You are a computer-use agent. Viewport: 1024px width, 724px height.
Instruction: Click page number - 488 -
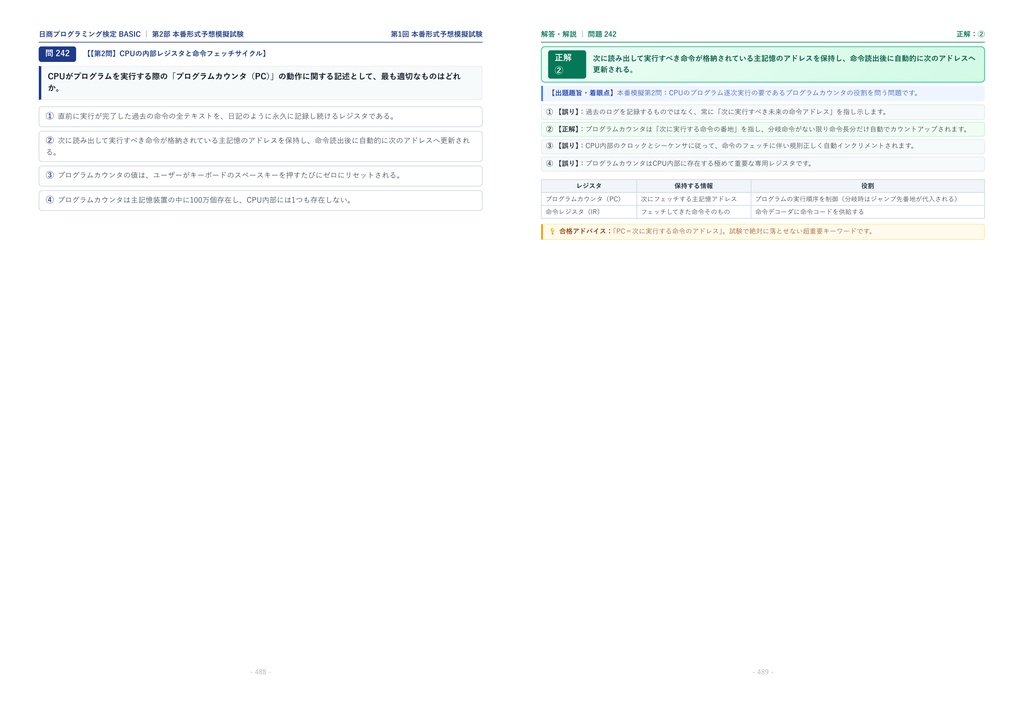[261, 672]
